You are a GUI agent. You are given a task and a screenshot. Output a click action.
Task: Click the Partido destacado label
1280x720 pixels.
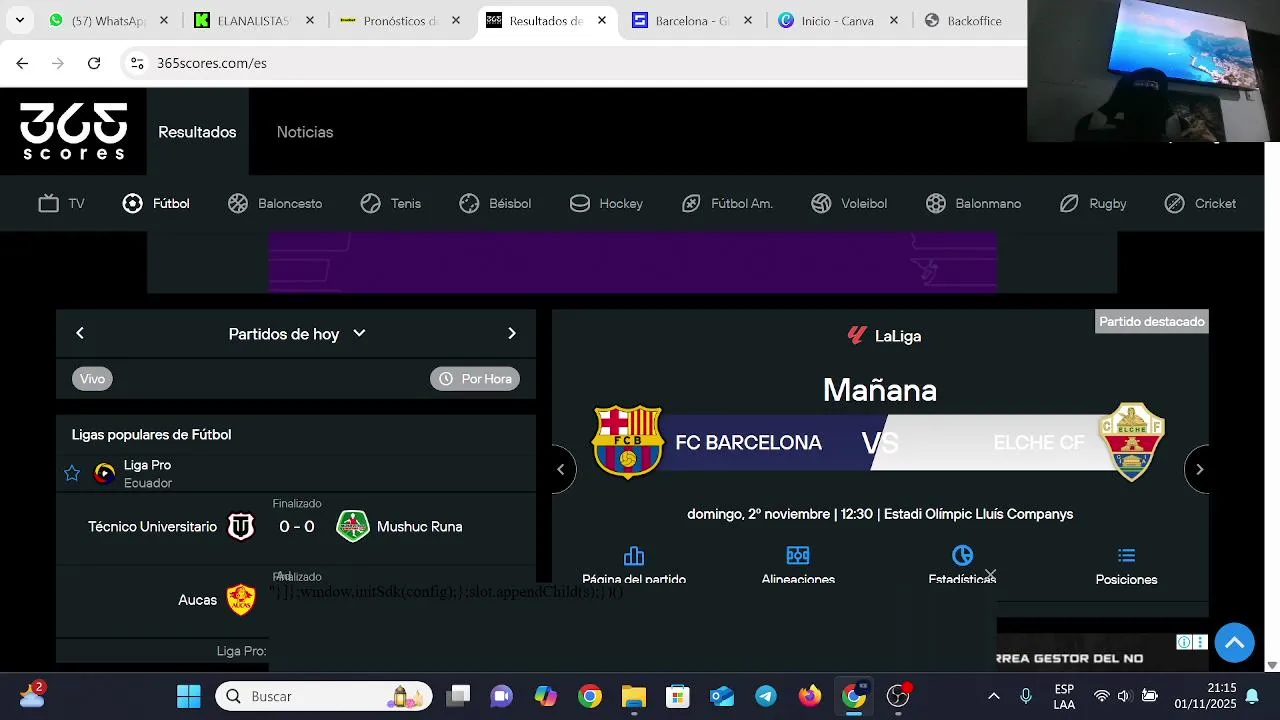1152,321
